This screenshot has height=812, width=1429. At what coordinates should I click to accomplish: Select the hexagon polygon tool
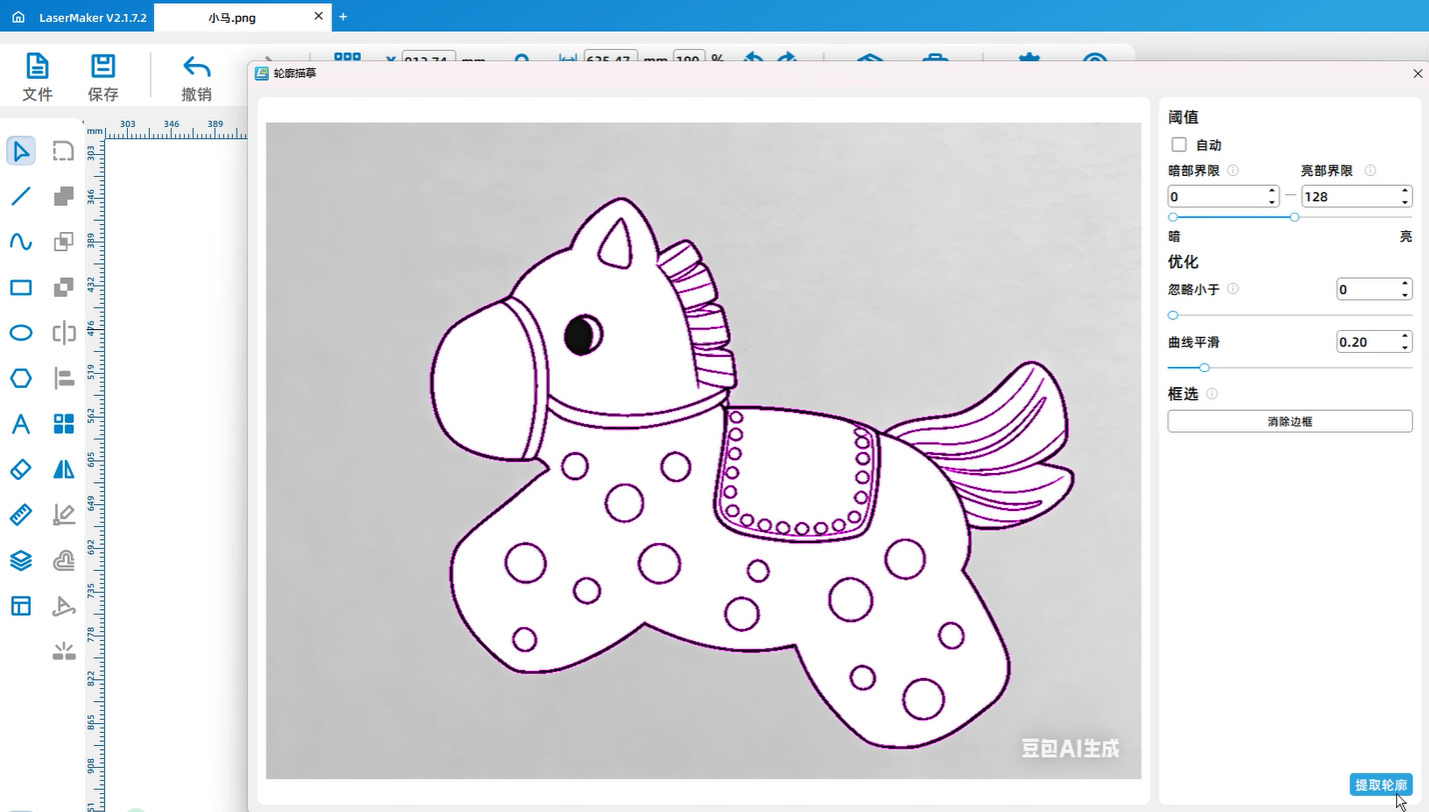[21, 378]
